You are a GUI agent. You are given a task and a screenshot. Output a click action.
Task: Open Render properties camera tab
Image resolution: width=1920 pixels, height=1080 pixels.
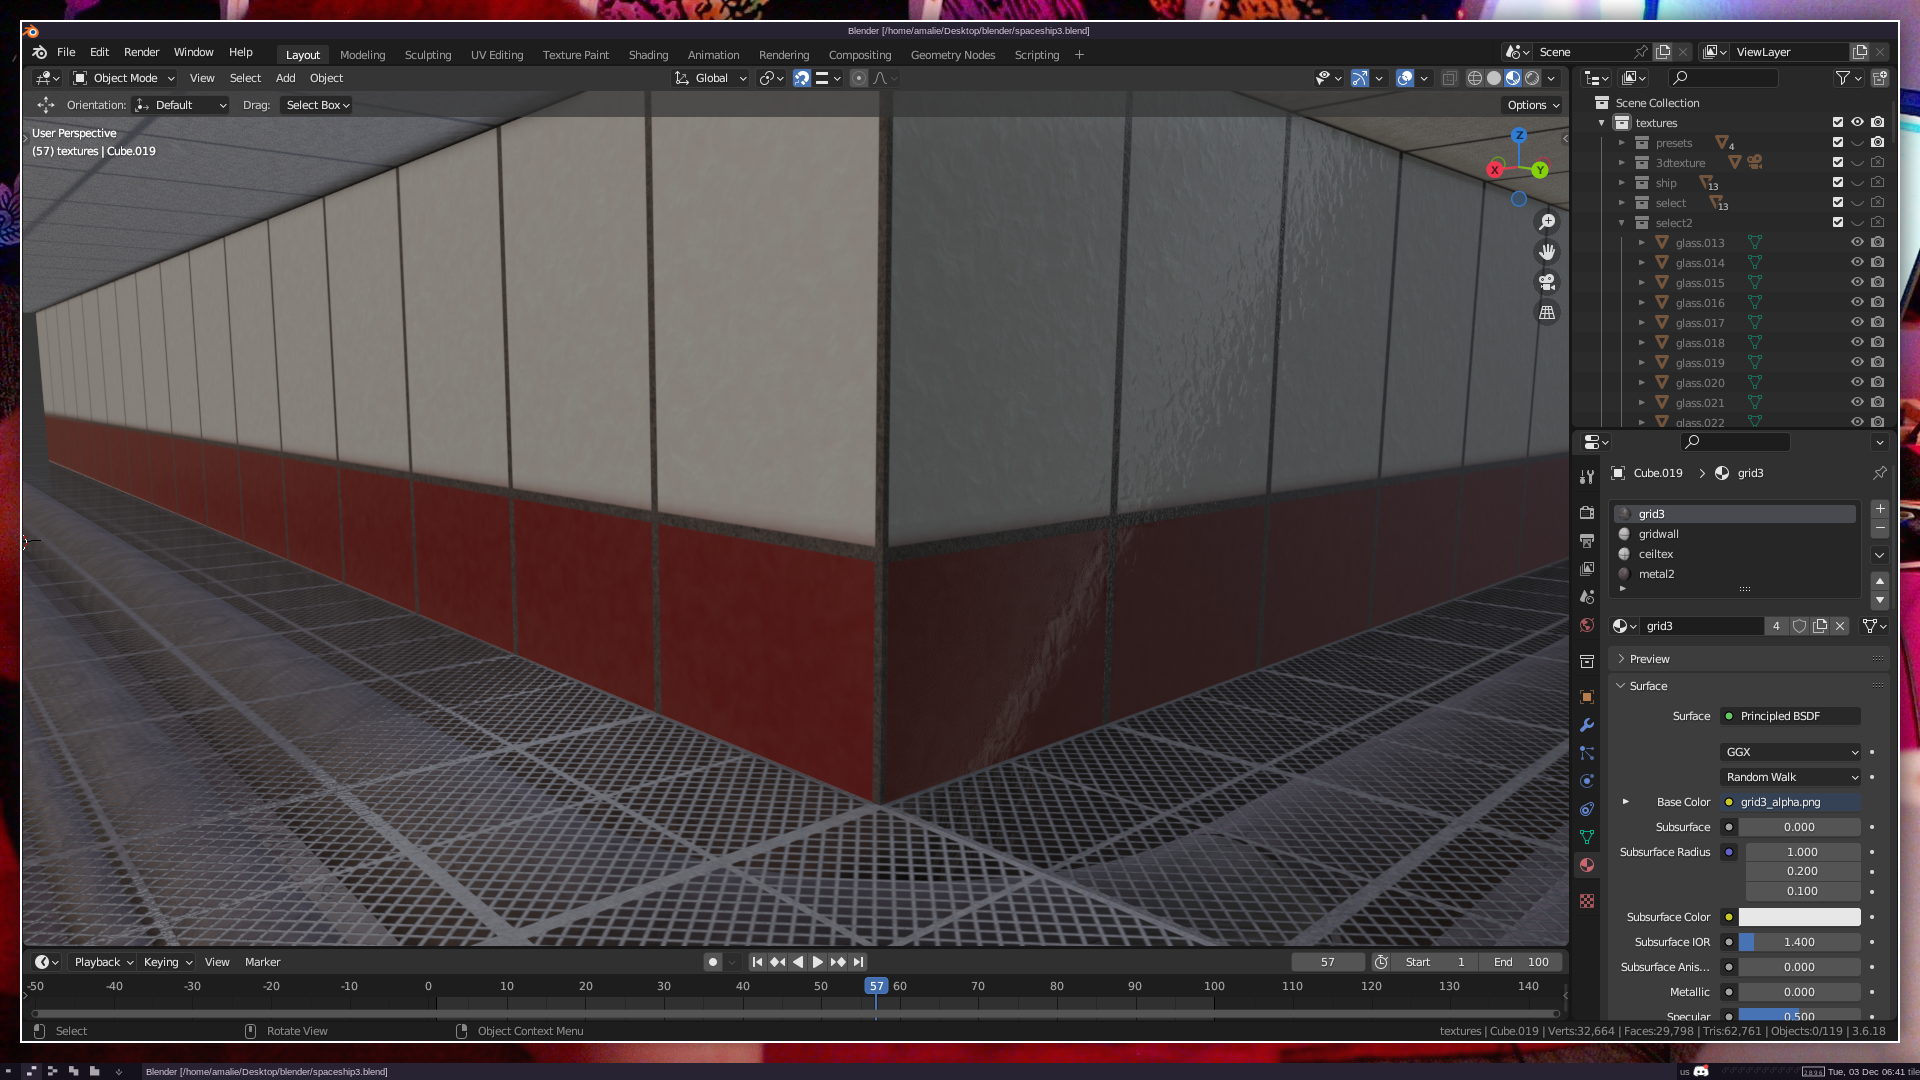pos(1587,513)
